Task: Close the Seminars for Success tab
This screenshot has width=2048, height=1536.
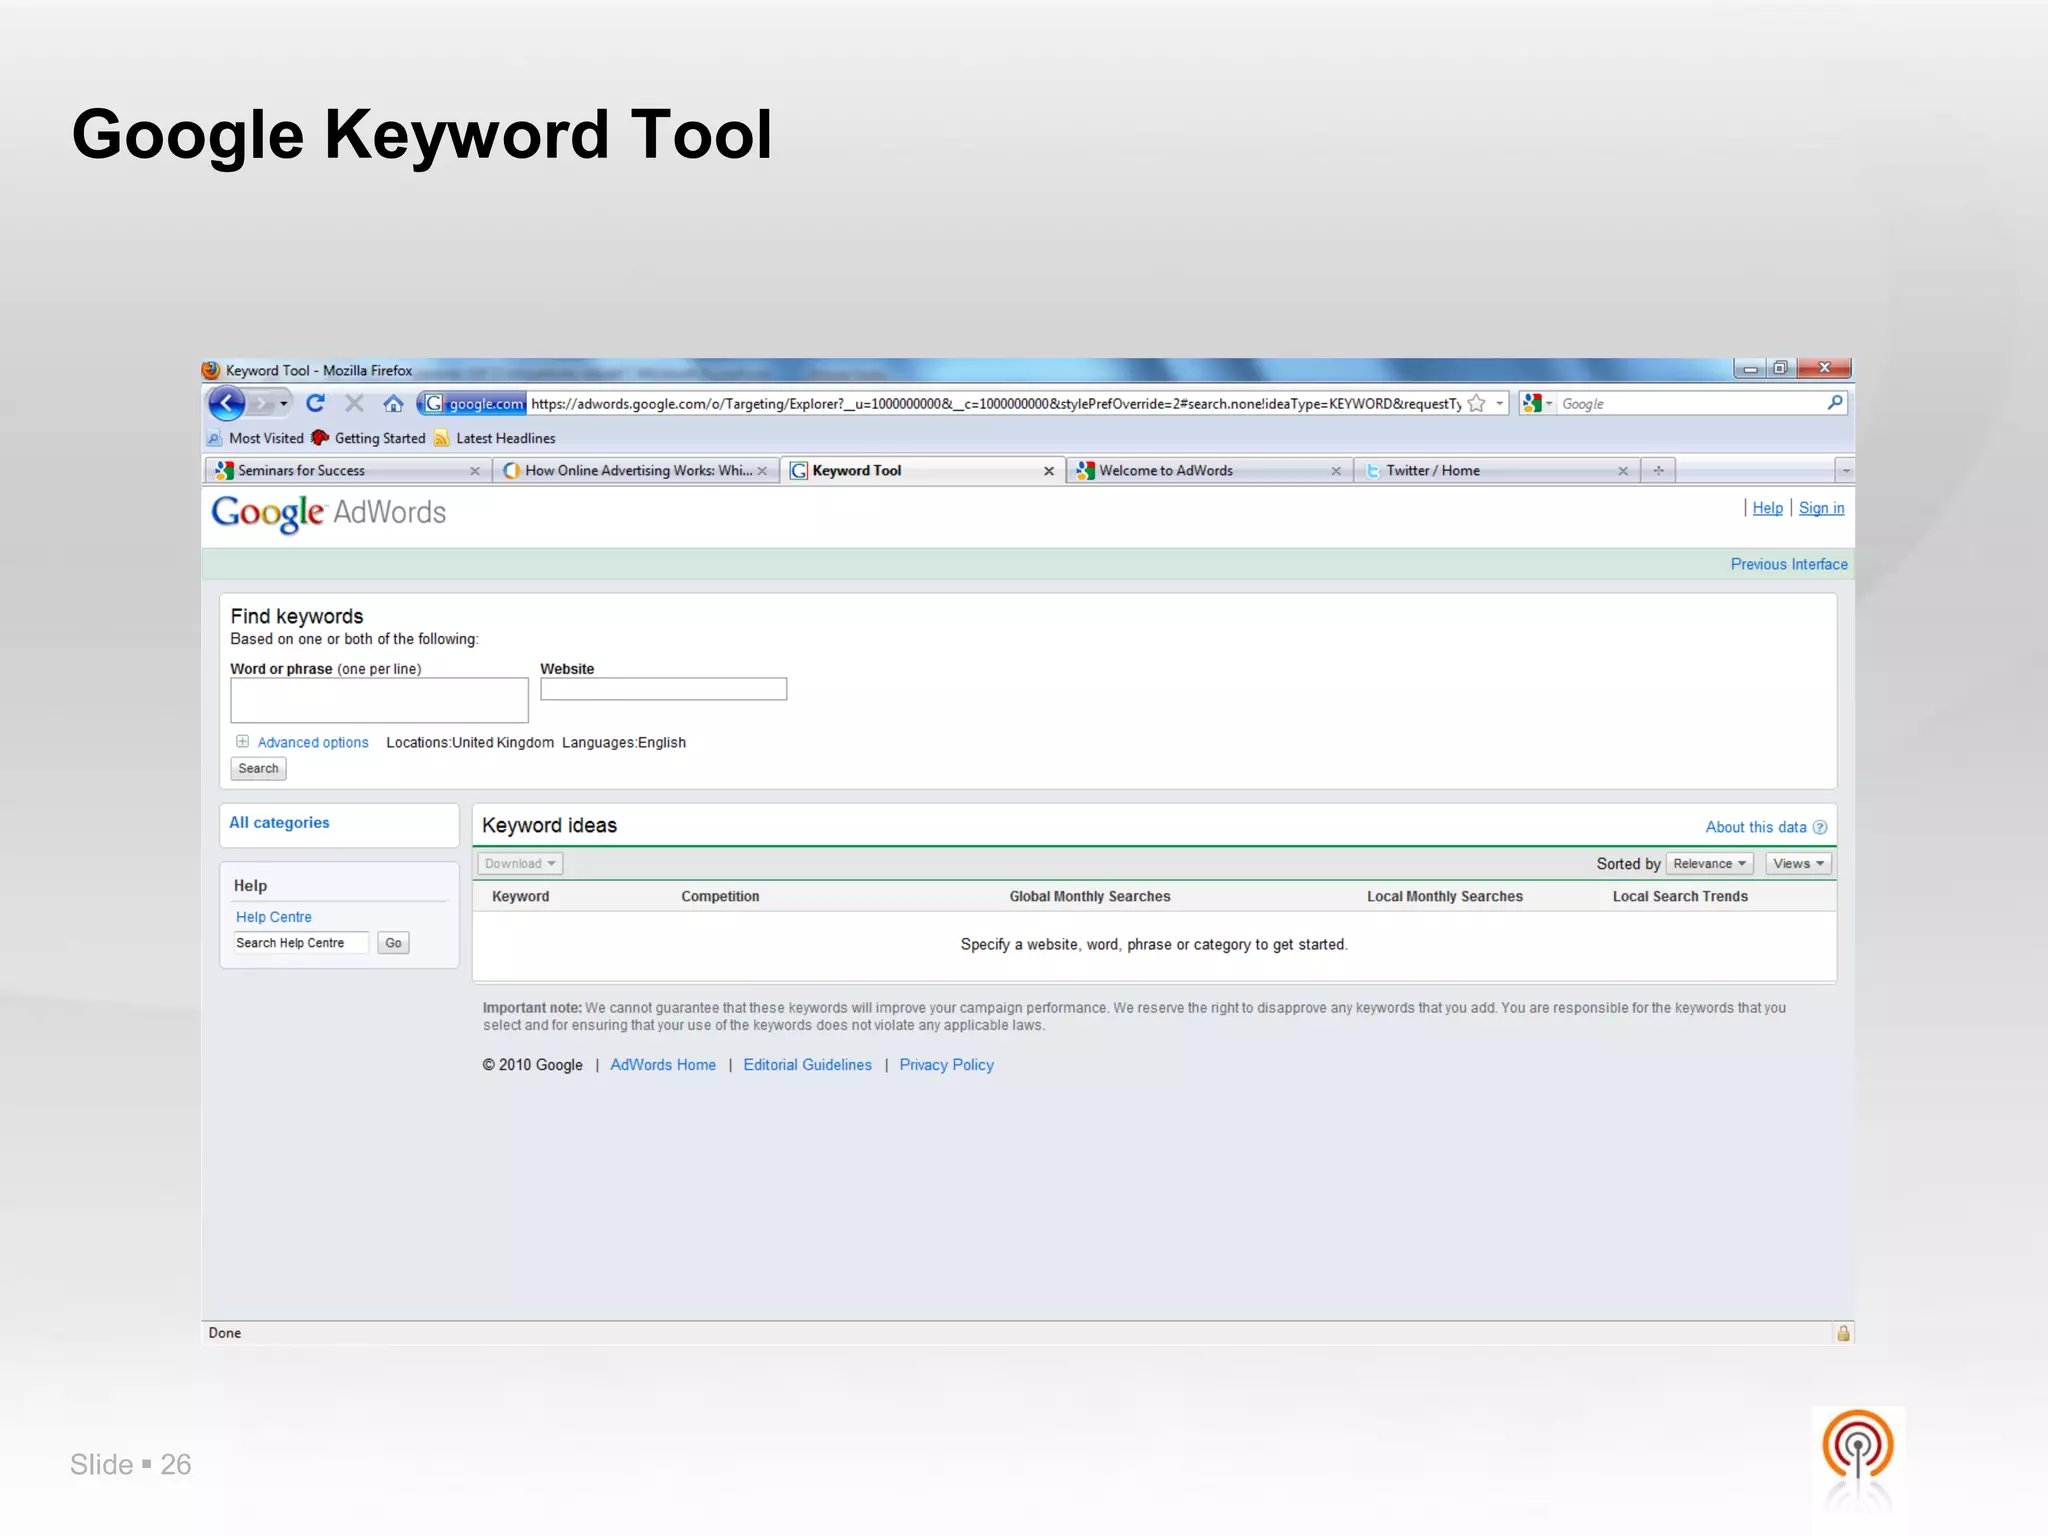Action: (475, 471)
